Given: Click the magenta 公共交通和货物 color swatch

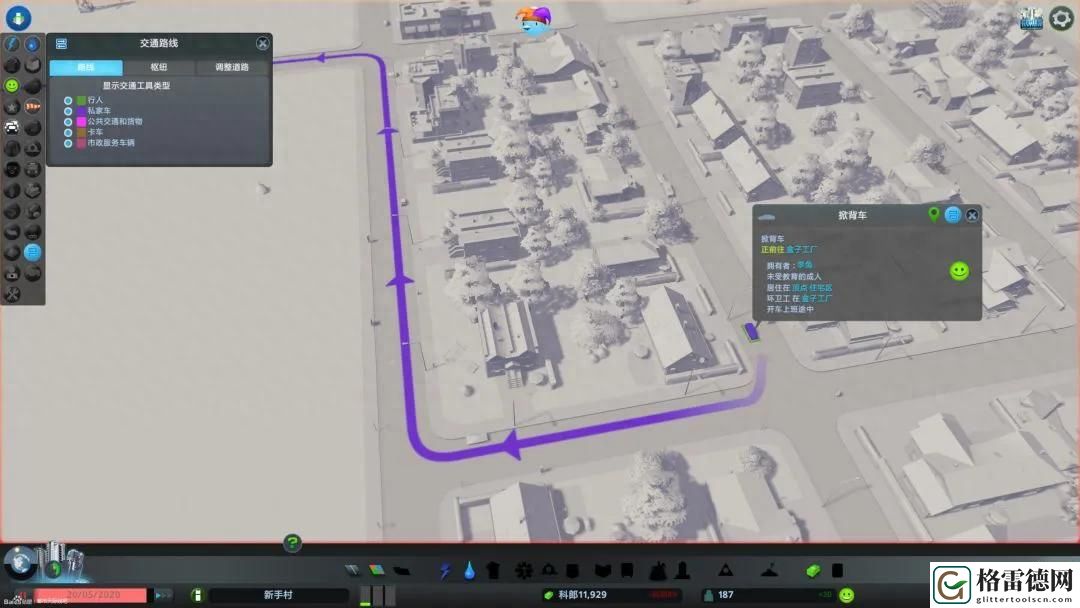Looking at the screenshot, I should (81, 122).
